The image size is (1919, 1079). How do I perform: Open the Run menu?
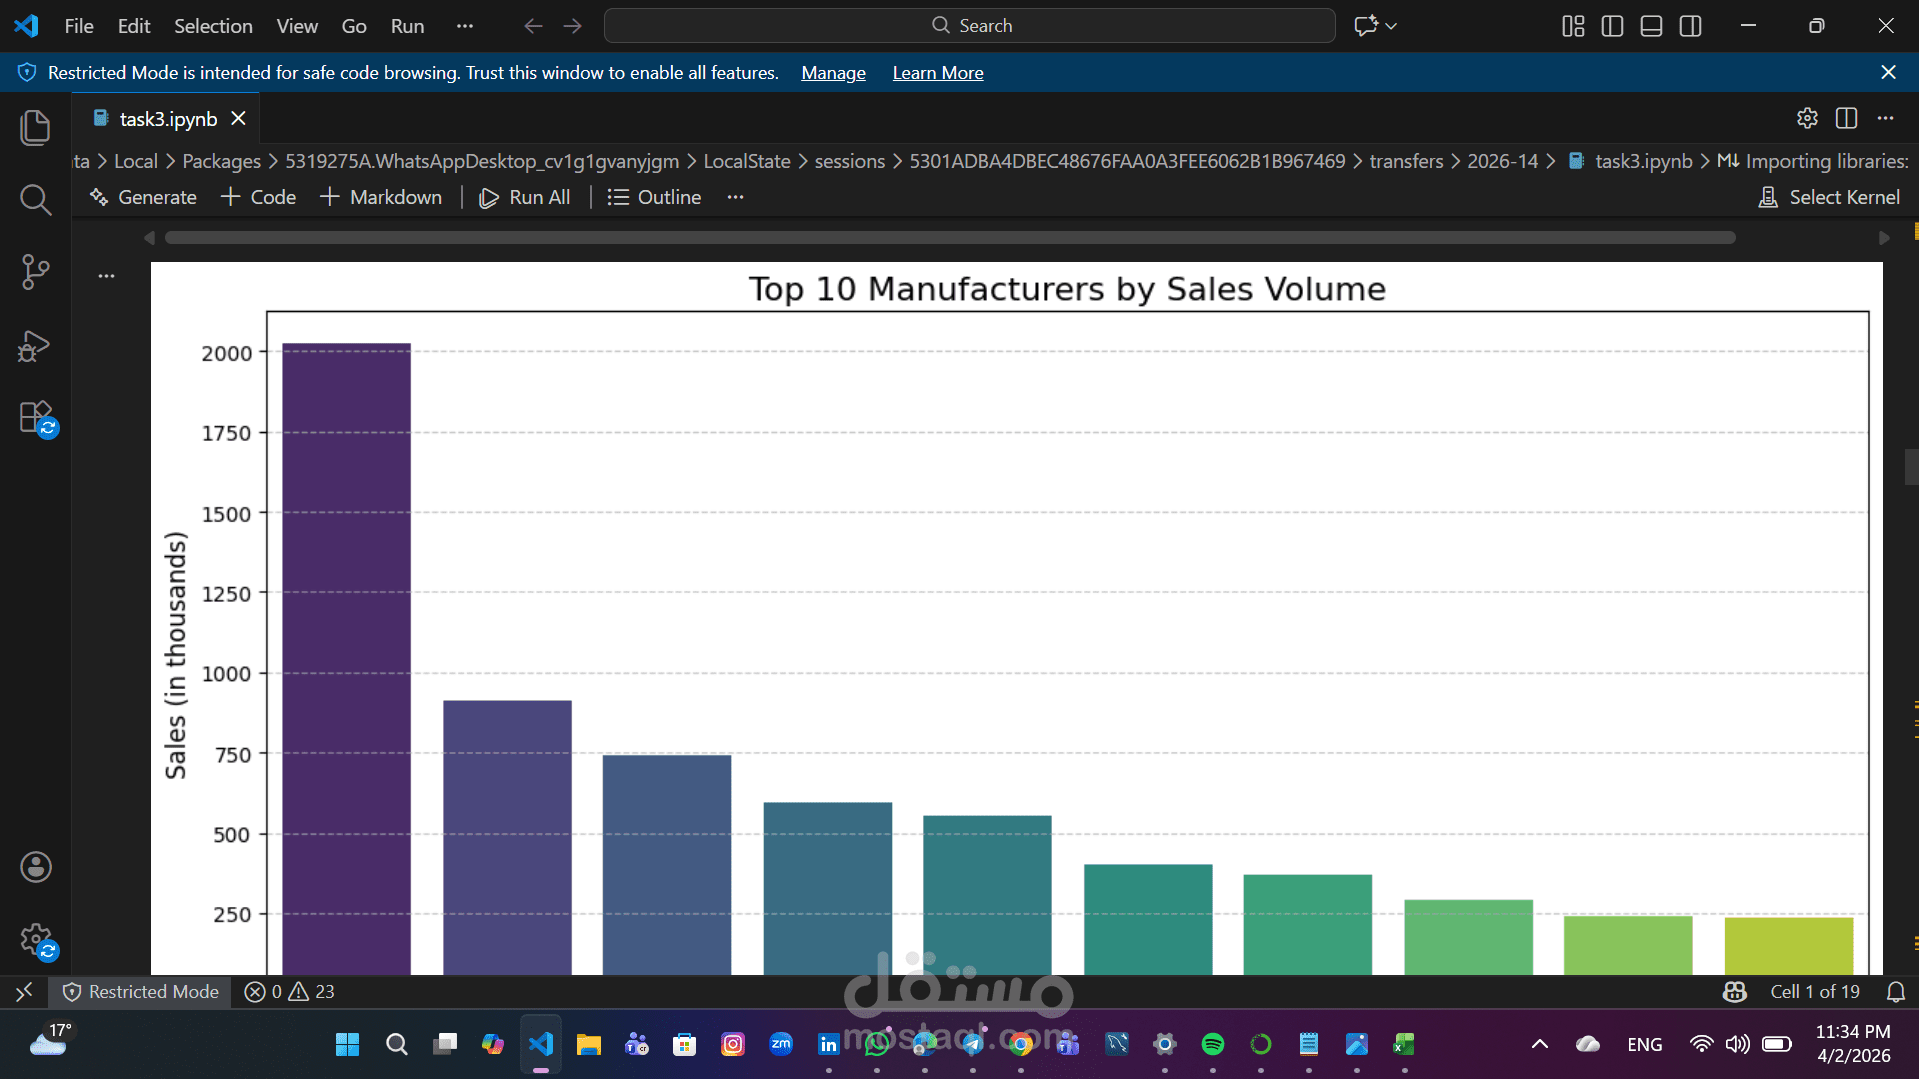pos(406,26)
